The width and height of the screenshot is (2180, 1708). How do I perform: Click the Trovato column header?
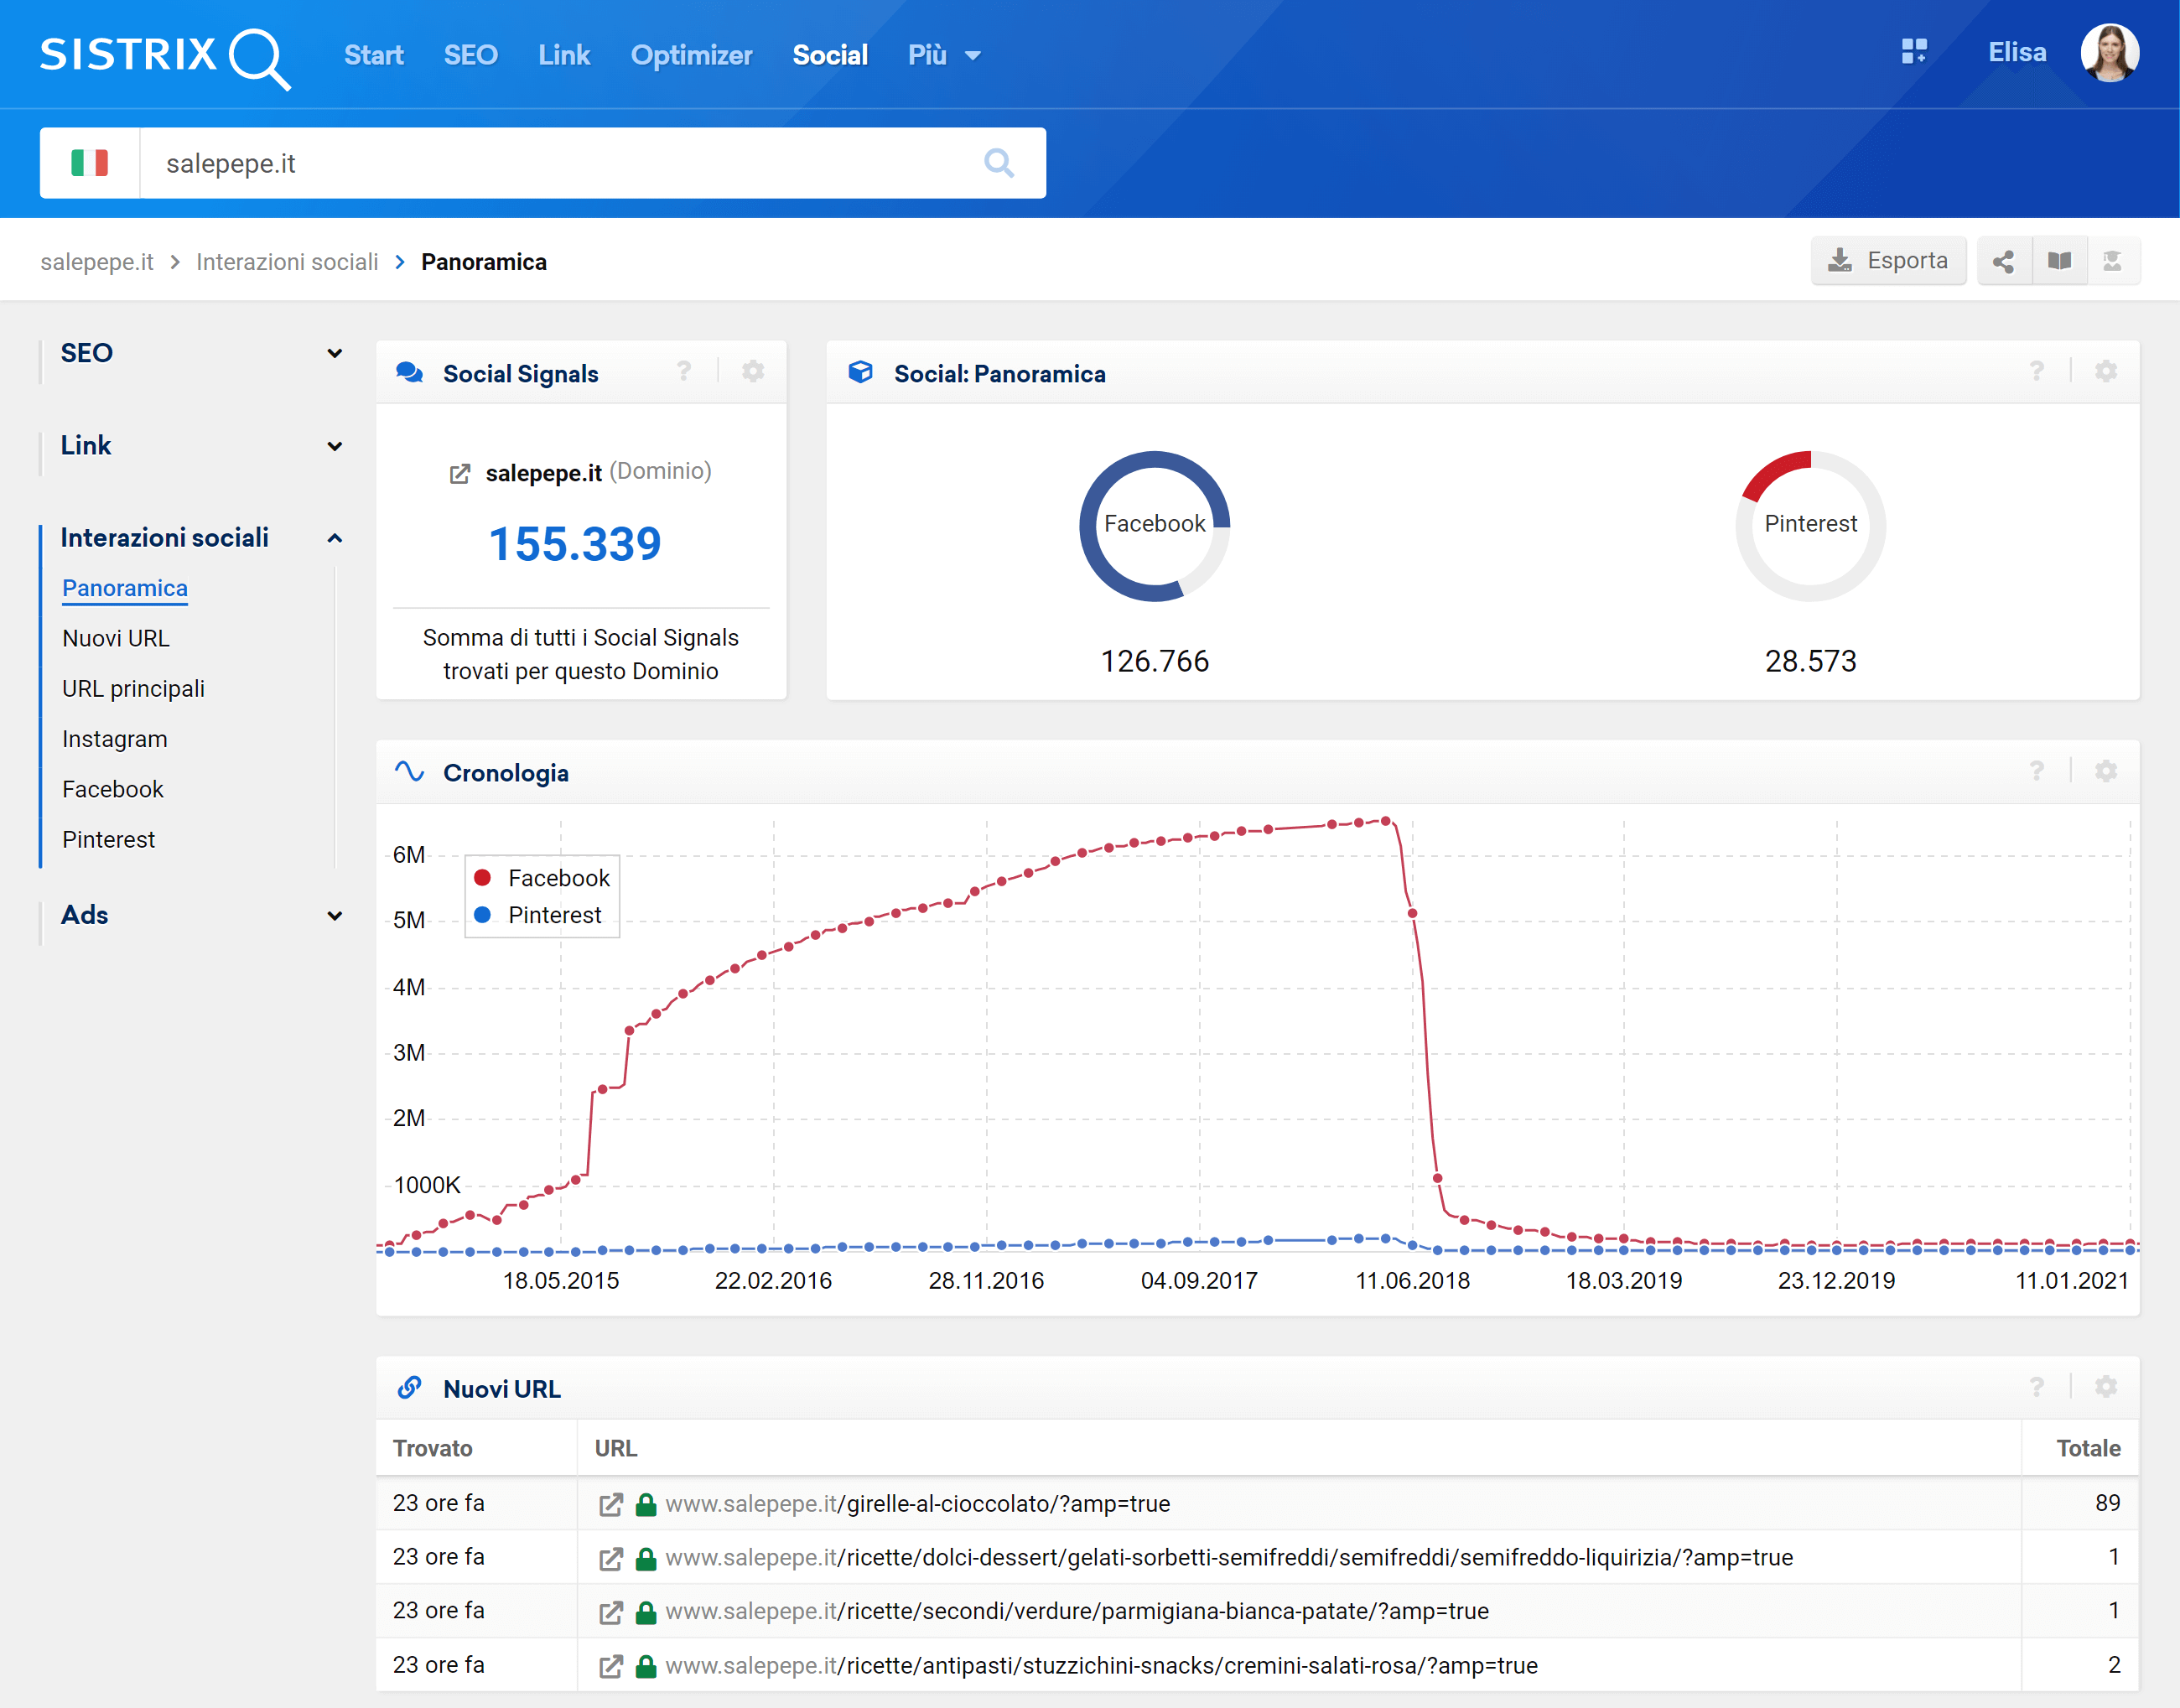point(432,1448)
